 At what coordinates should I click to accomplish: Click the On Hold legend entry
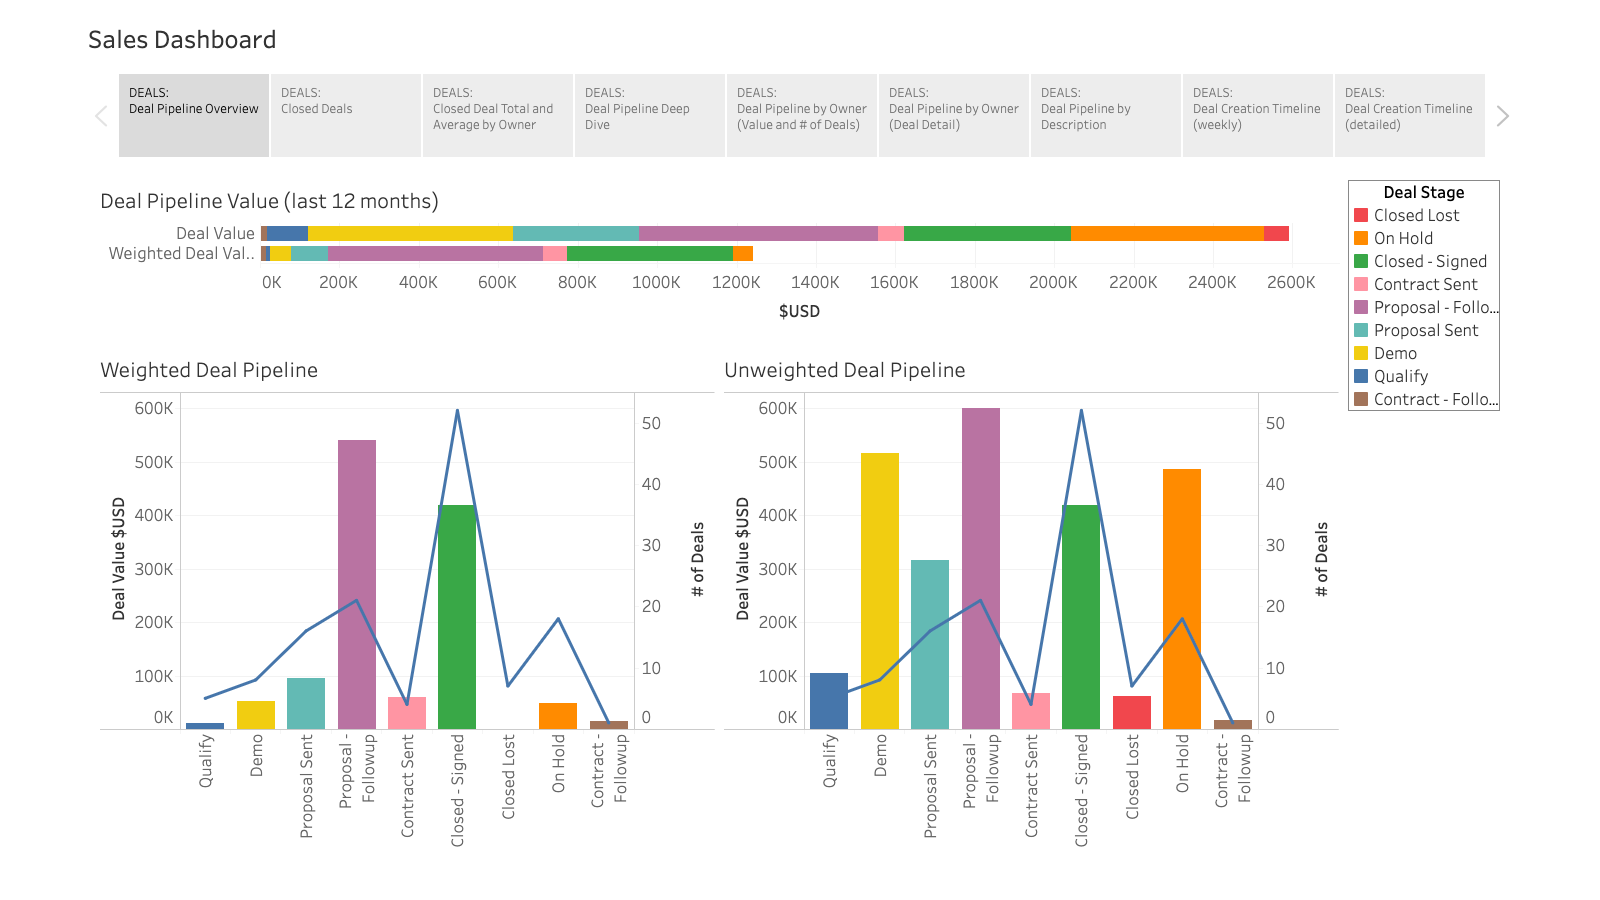[1400, 238]
